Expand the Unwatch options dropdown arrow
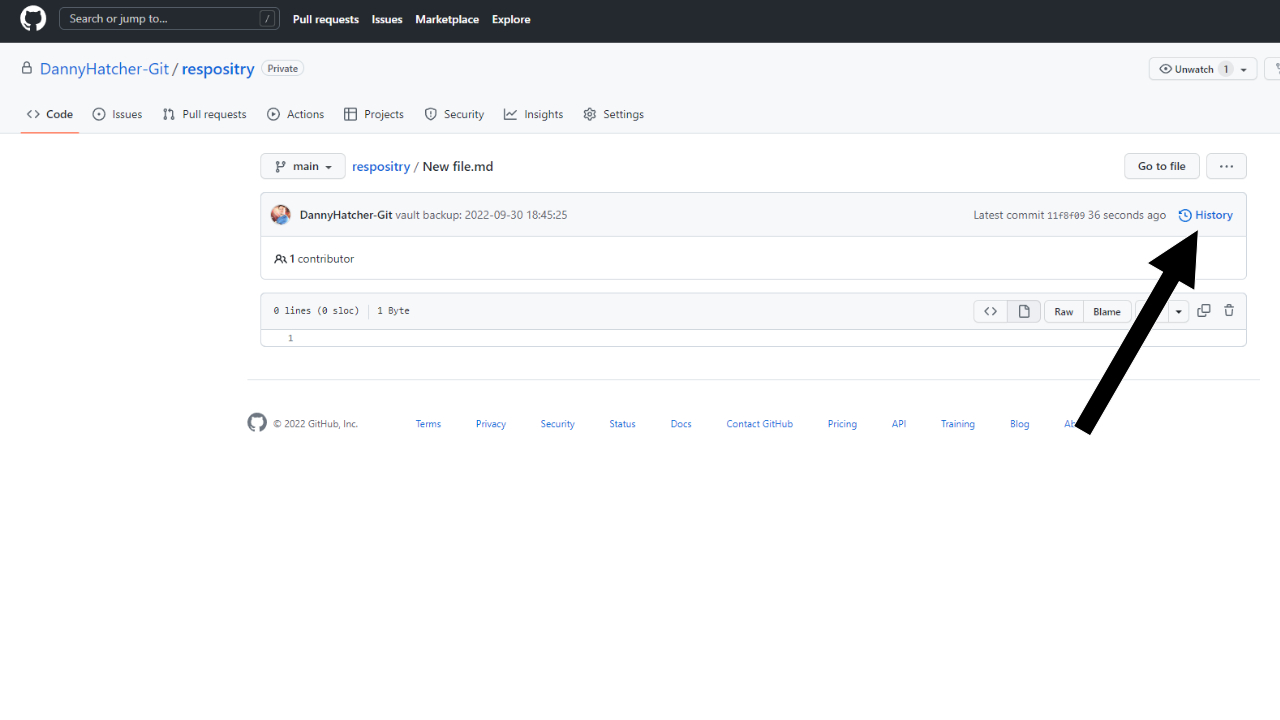 pos(1243,68)
